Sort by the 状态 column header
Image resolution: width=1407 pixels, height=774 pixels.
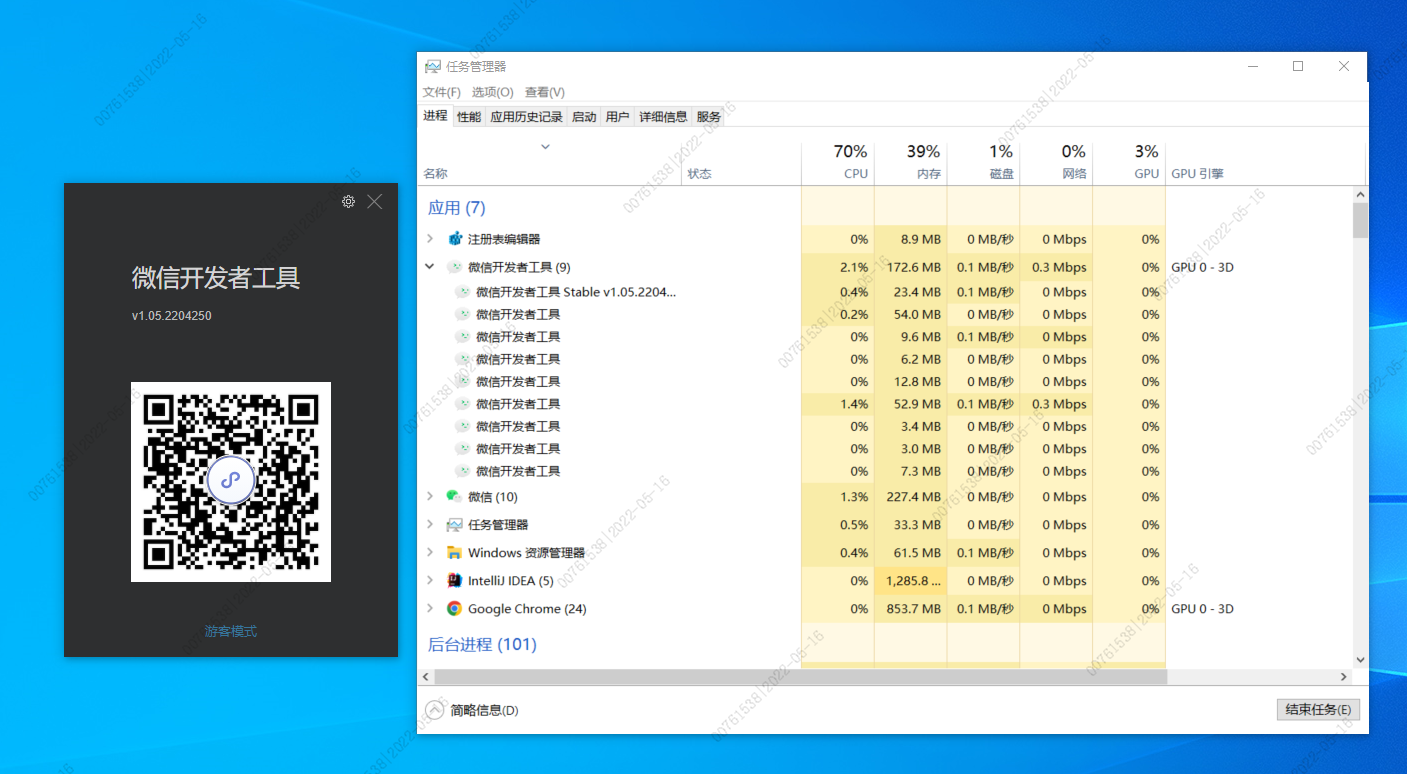click(x=742, y=163)
